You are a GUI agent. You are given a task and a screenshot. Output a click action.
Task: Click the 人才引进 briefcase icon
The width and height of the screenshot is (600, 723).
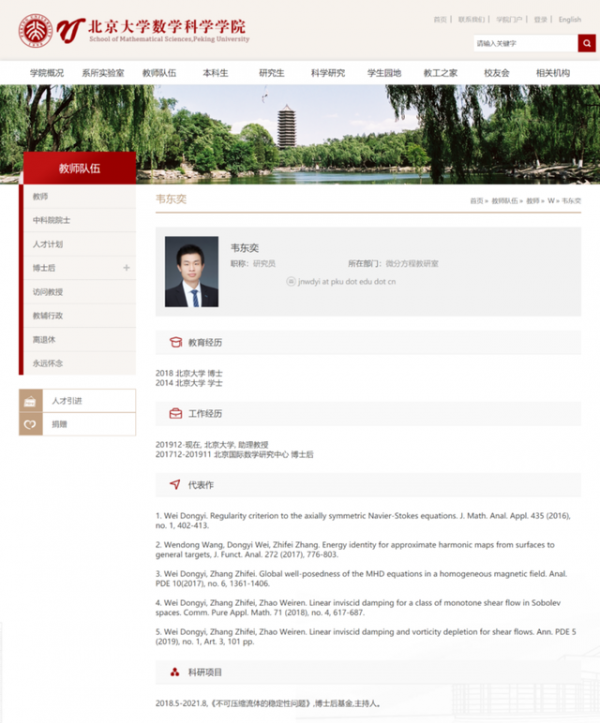(30, 401)
